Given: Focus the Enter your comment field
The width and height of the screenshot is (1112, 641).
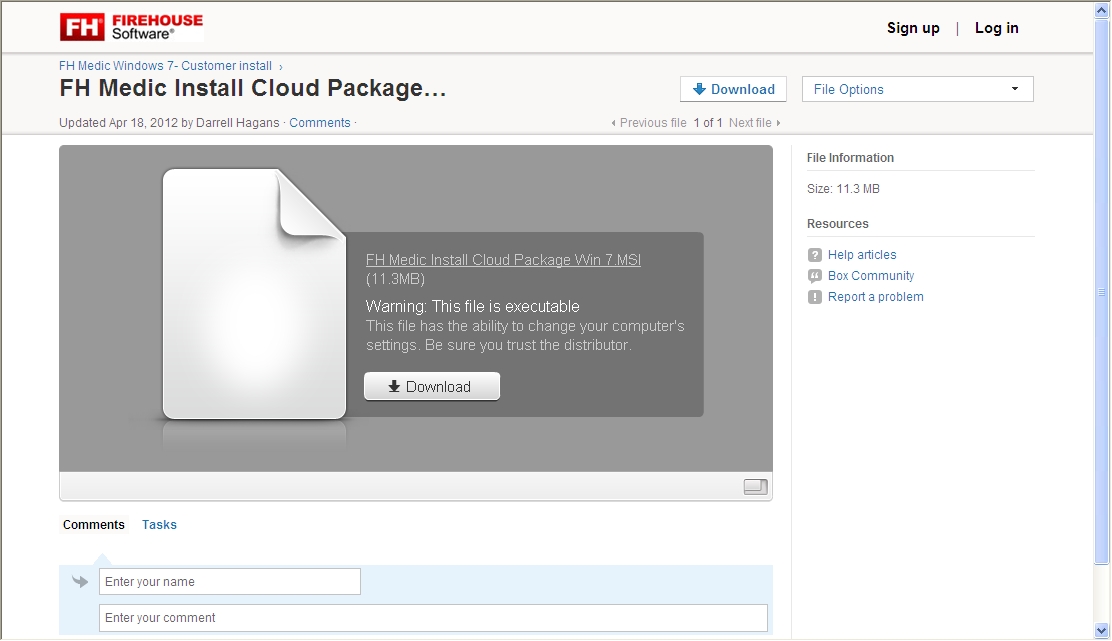Looking at the screenshot, I should point(433,618).
